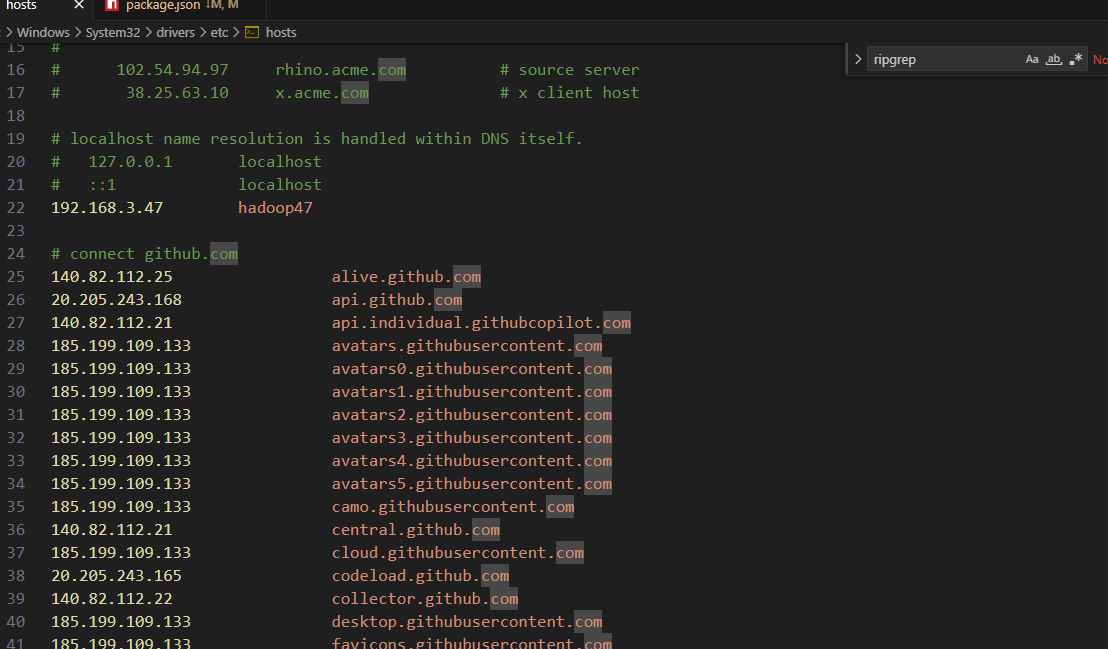
Task: Toggle Match Case in find widget
Action: [x=1032, y=59]
